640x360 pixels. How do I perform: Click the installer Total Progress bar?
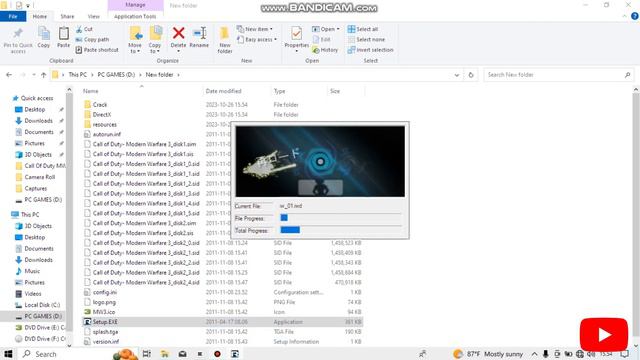341,230
